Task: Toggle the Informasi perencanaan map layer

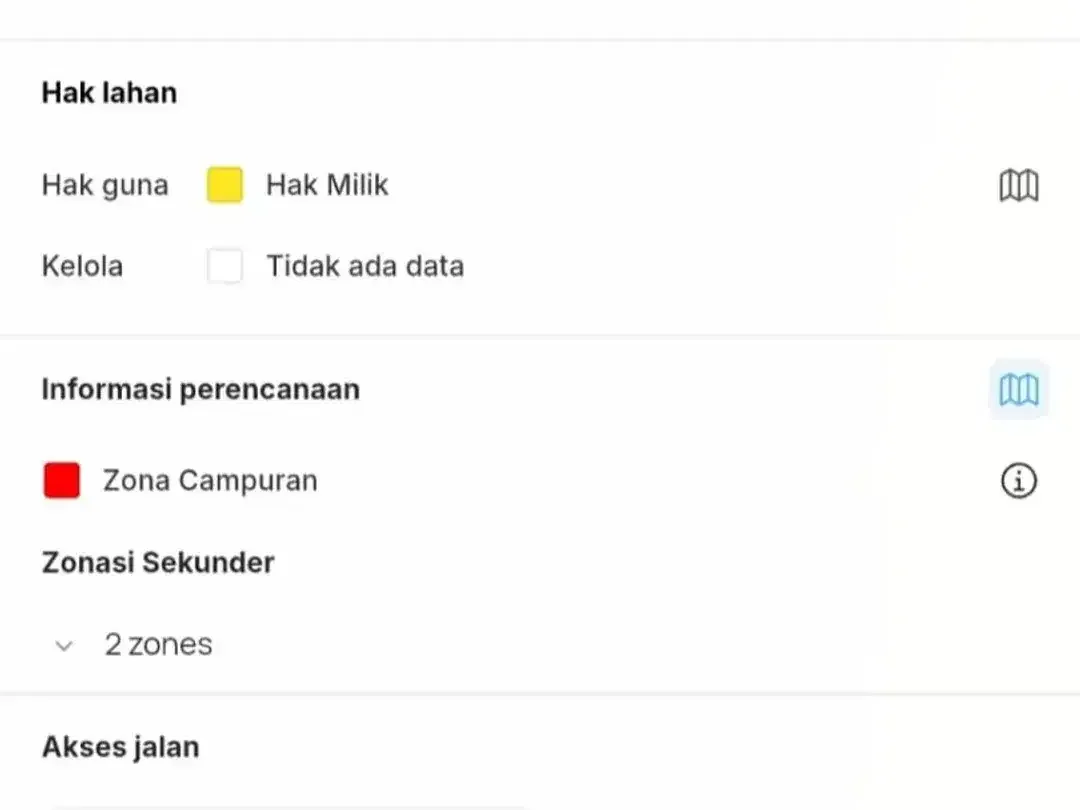Action: click(x=1019, y=389)
